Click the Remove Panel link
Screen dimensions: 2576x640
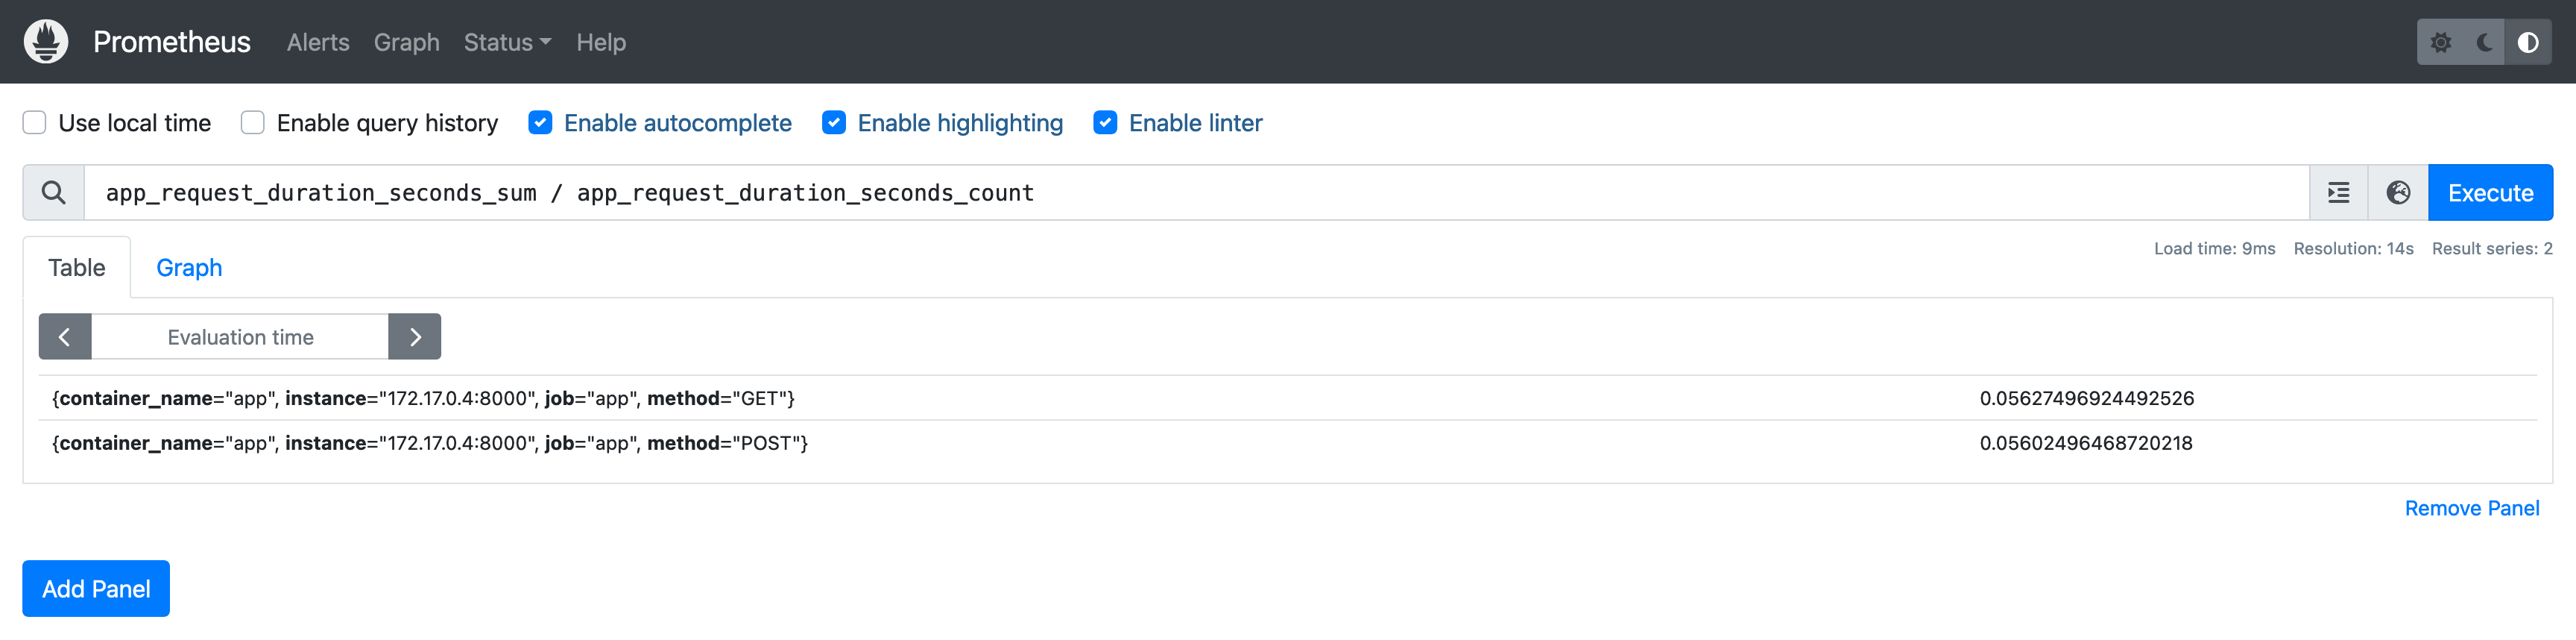click(x=2471, y=508)
